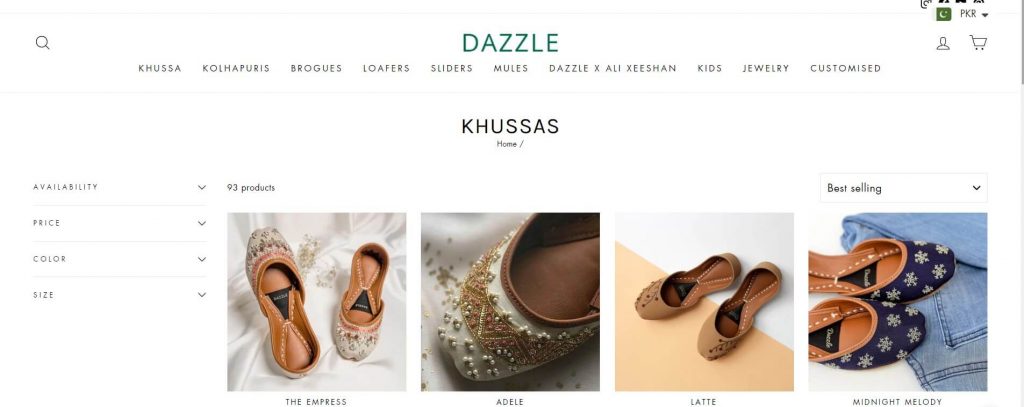Open the search magnifier icon

pyautogui.click(x=42, y=43)
